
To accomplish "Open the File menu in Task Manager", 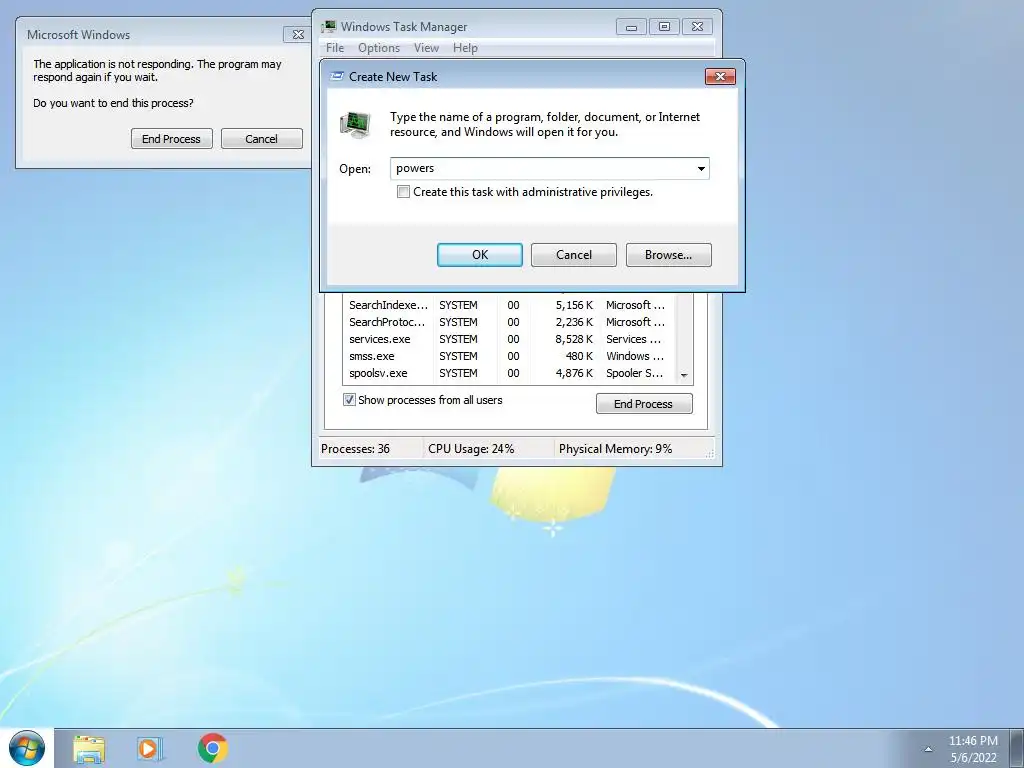I will (x=335, y=48).
